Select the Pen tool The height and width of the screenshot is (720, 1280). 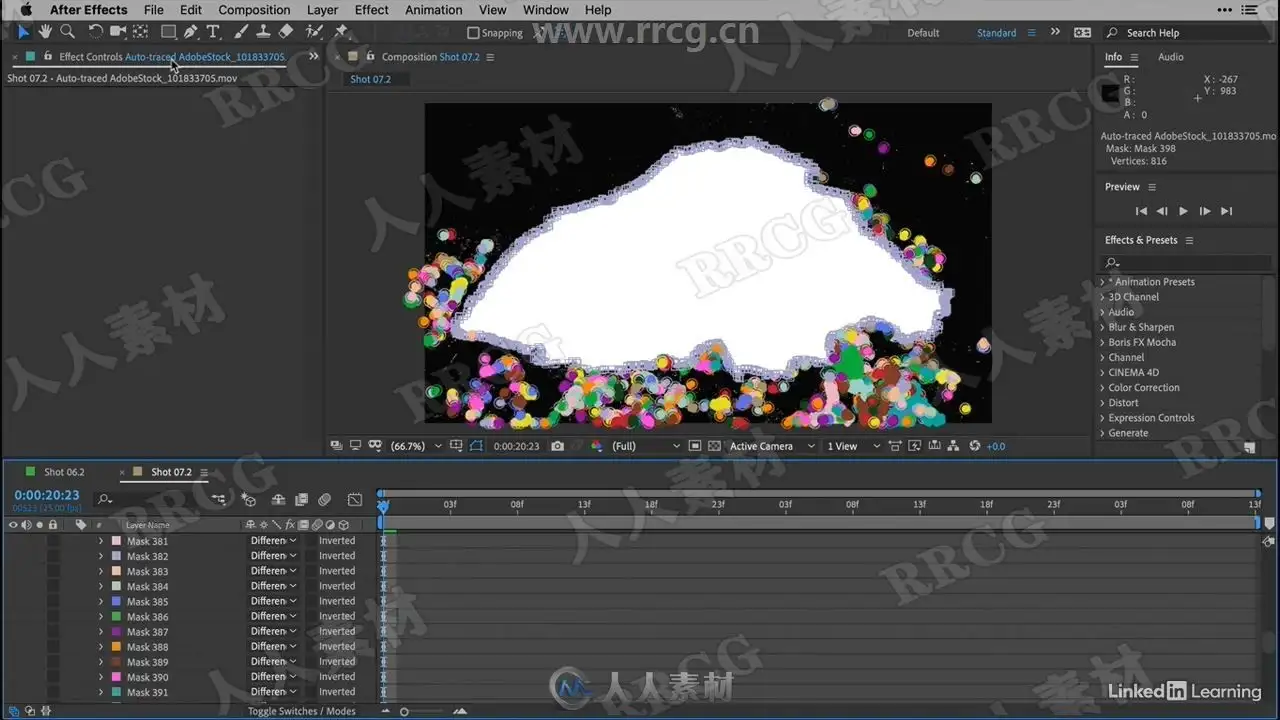pyautogui.click(x=191, y=32)
